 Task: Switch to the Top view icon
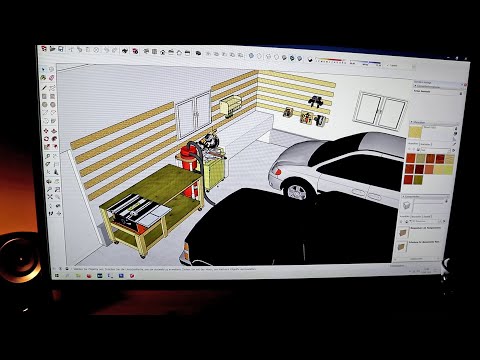pos(155,52)
